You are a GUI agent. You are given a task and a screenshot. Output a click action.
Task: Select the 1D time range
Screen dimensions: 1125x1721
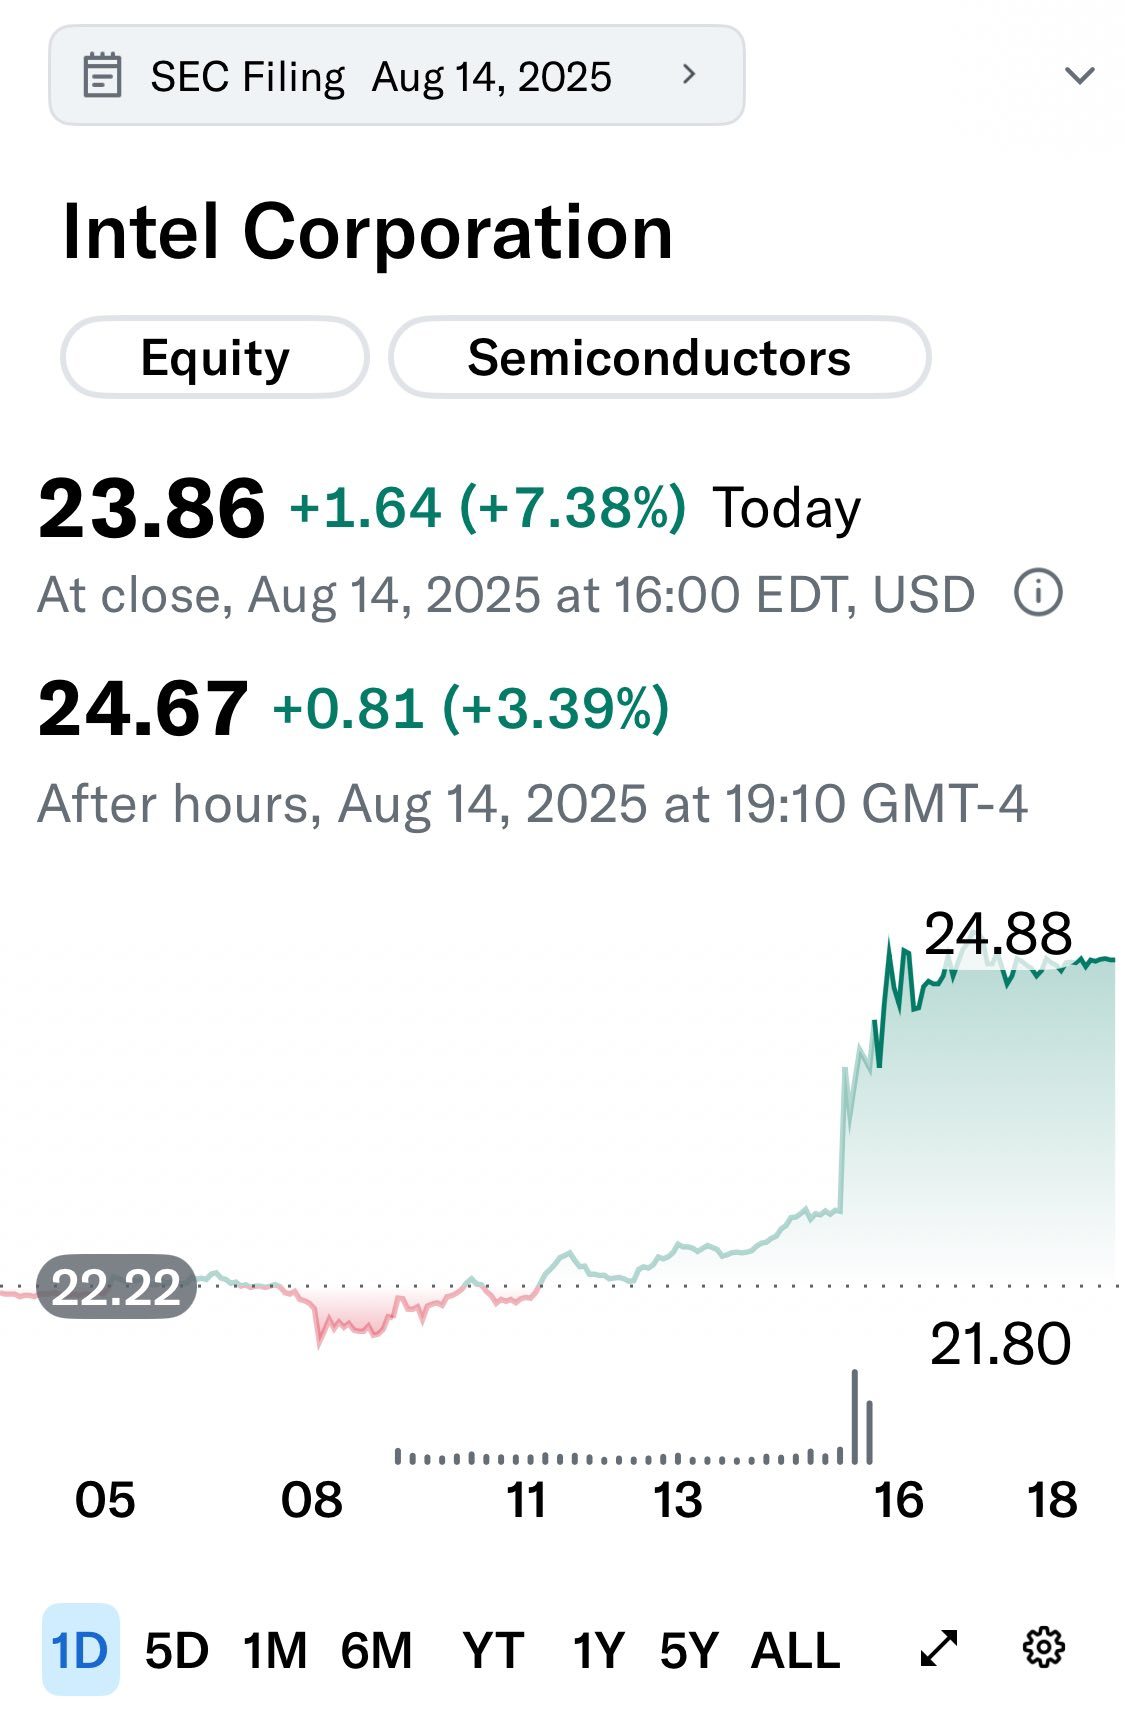click(x=80, y=1649)
